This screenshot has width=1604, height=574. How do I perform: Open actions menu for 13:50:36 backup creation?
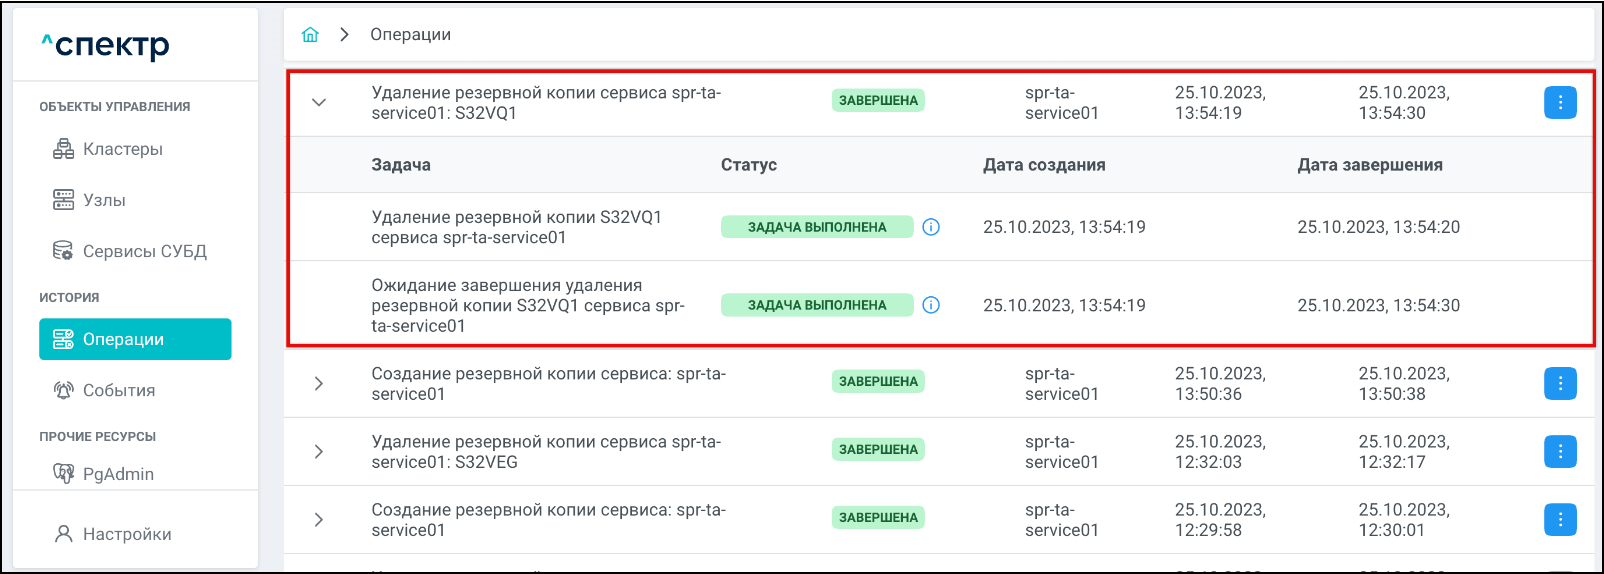click(x=1559, y=383)
